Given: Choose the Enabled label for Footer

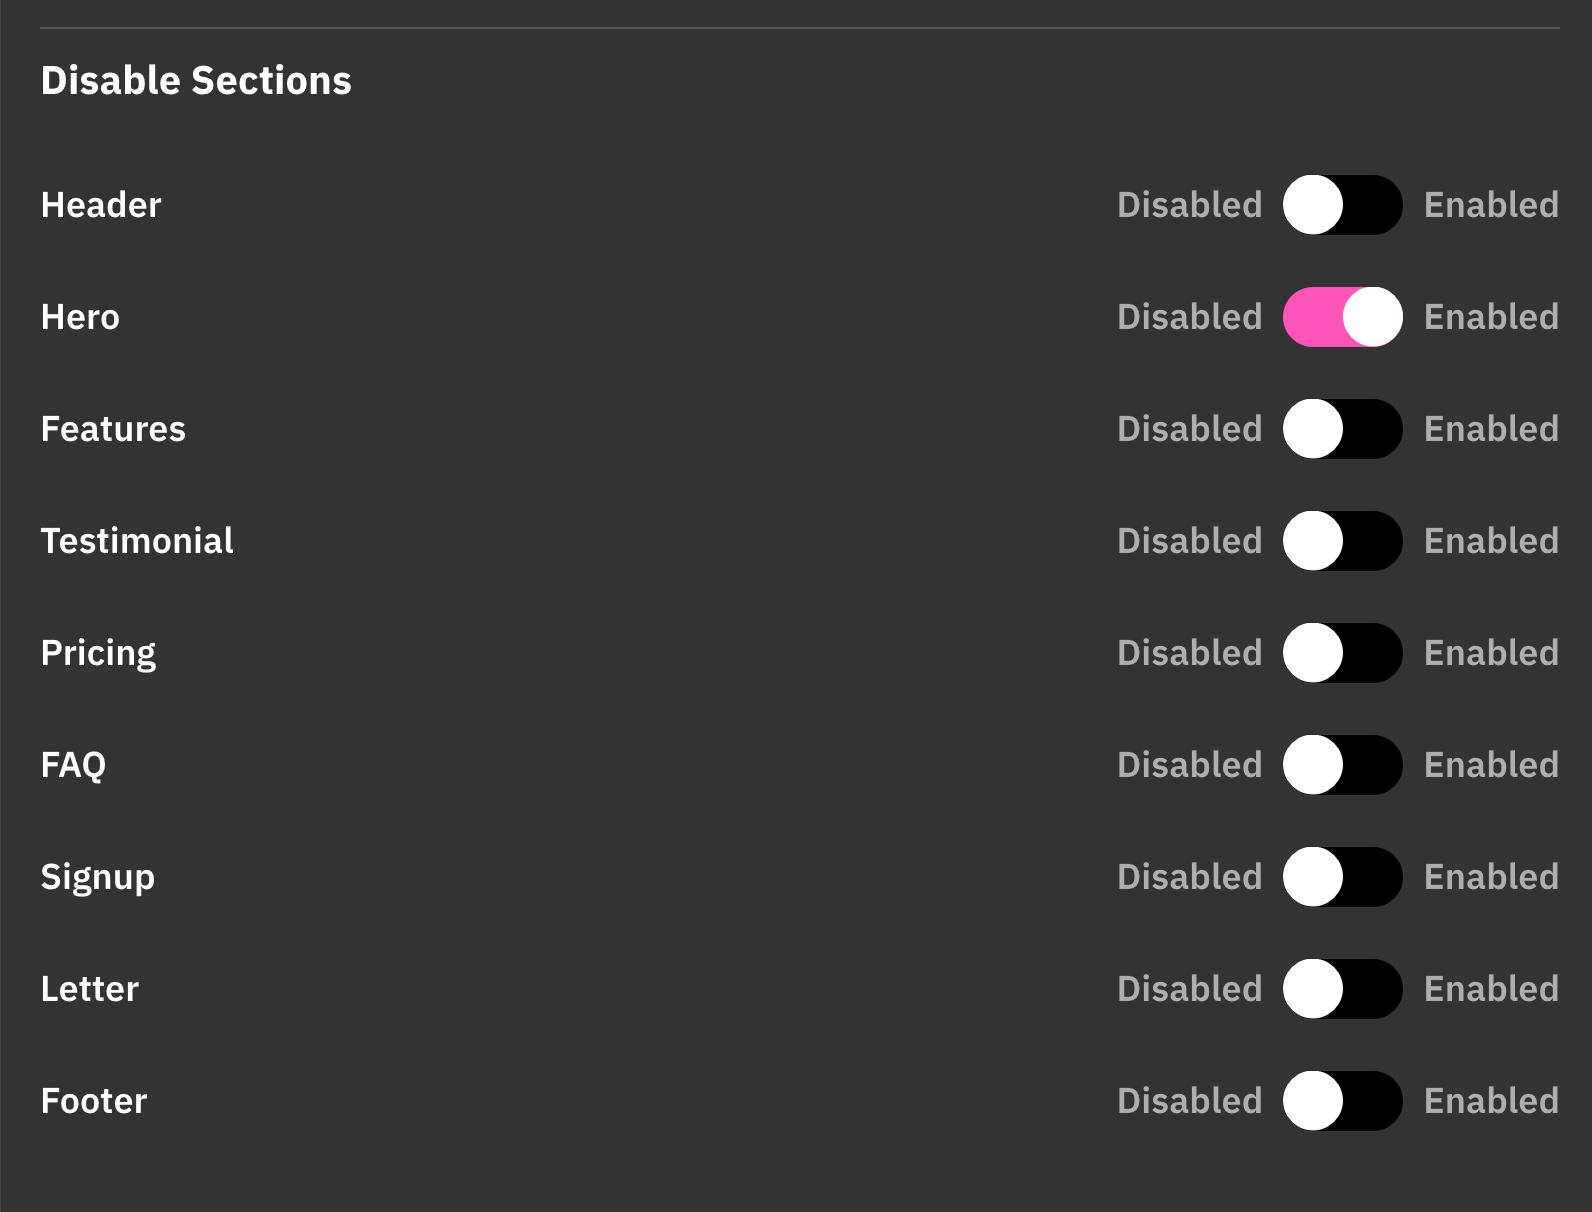Looking at the screenshot, I should tap(1491, 1101).
